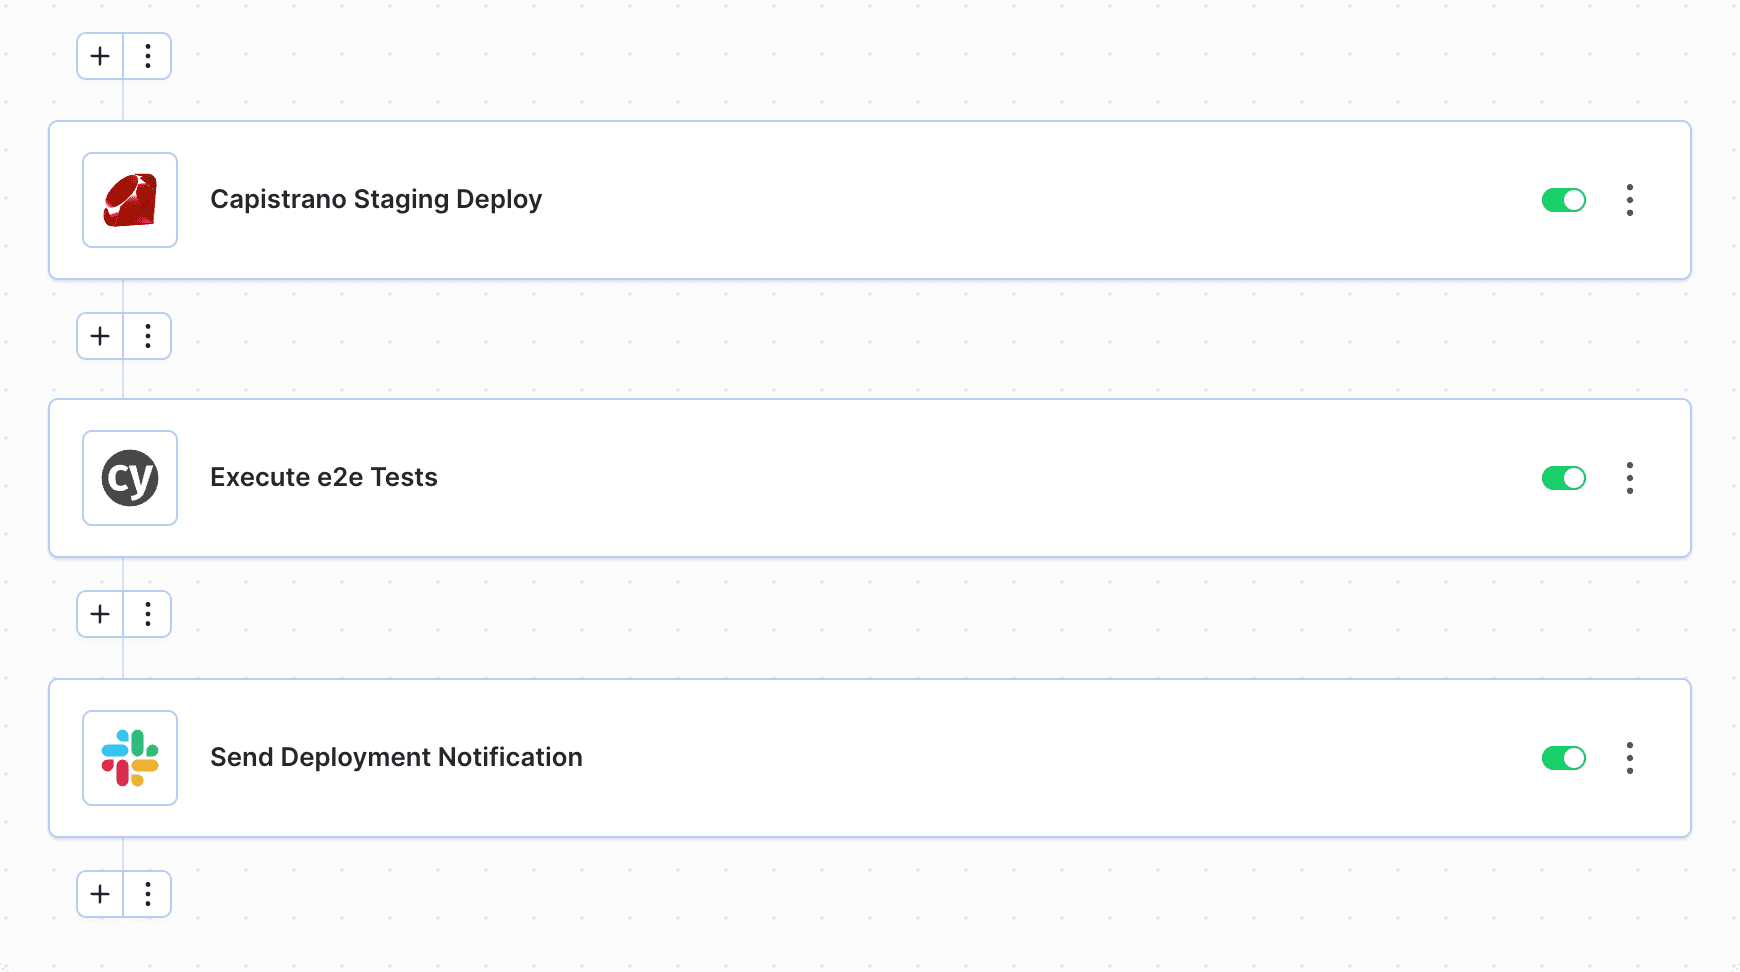Screen dimensions: 1740x972
Task: Open the options menu next to the top plus button
Action: click(x=148, y=56)
